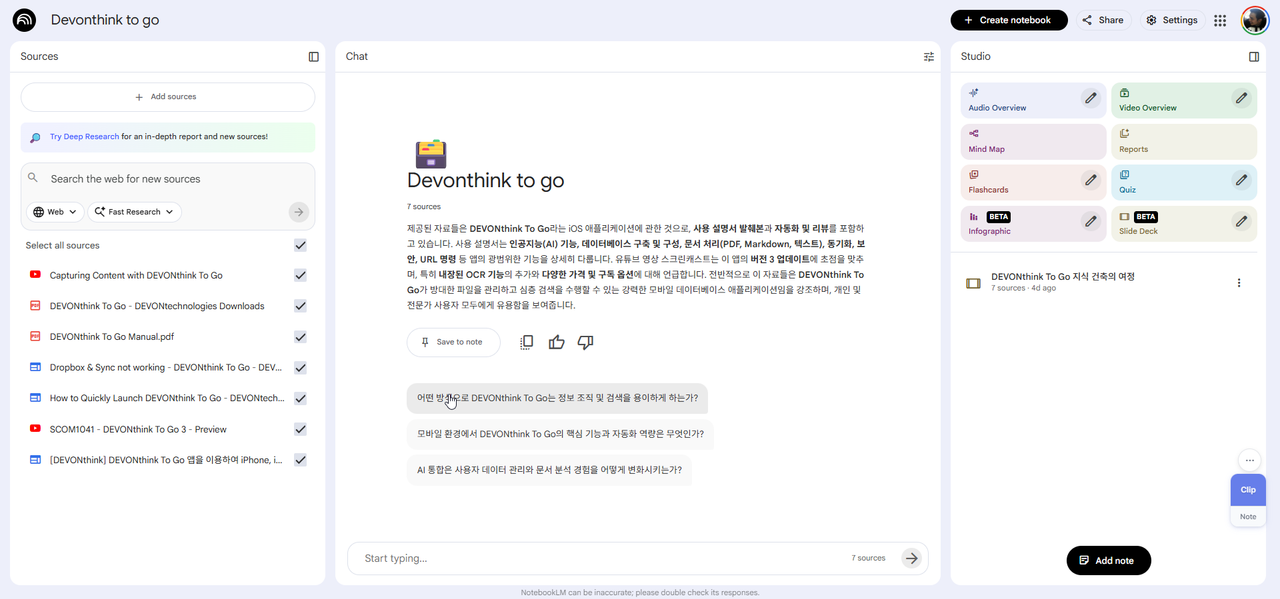Open Settings from the top bar
Screen dimensions: 1280x599
(1171, 19)
